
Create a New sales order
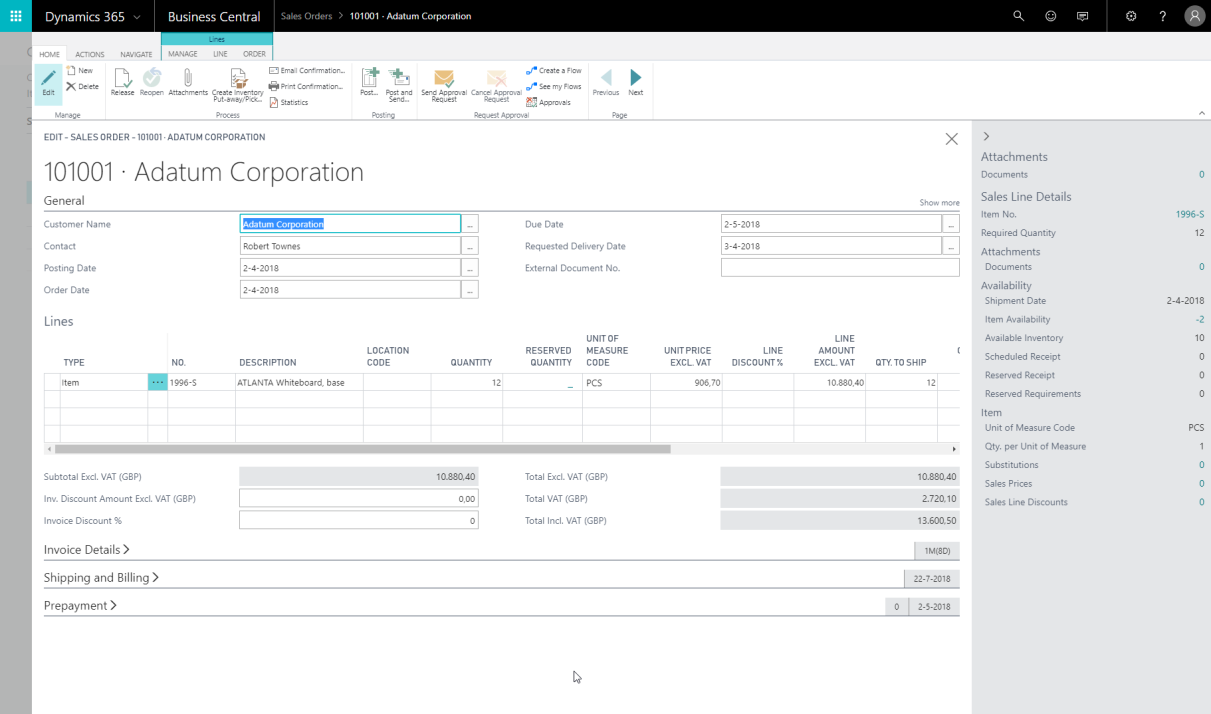click(x=80, y=71)
